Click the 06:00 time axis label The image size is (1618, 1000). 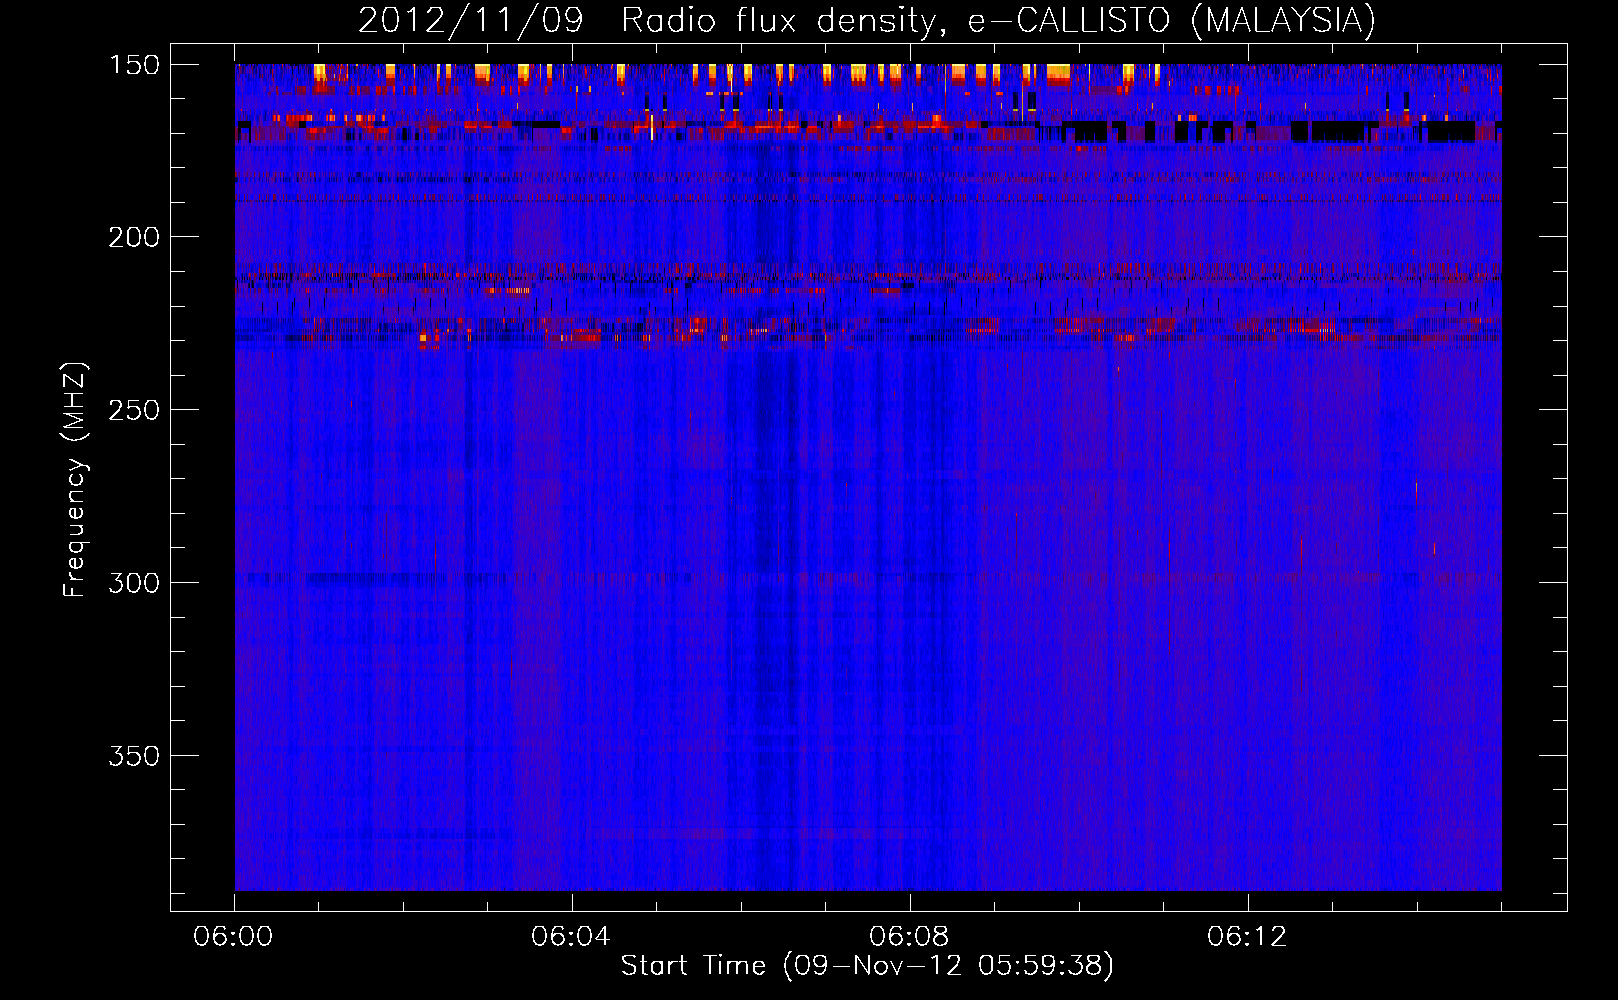tap(233, 937)
